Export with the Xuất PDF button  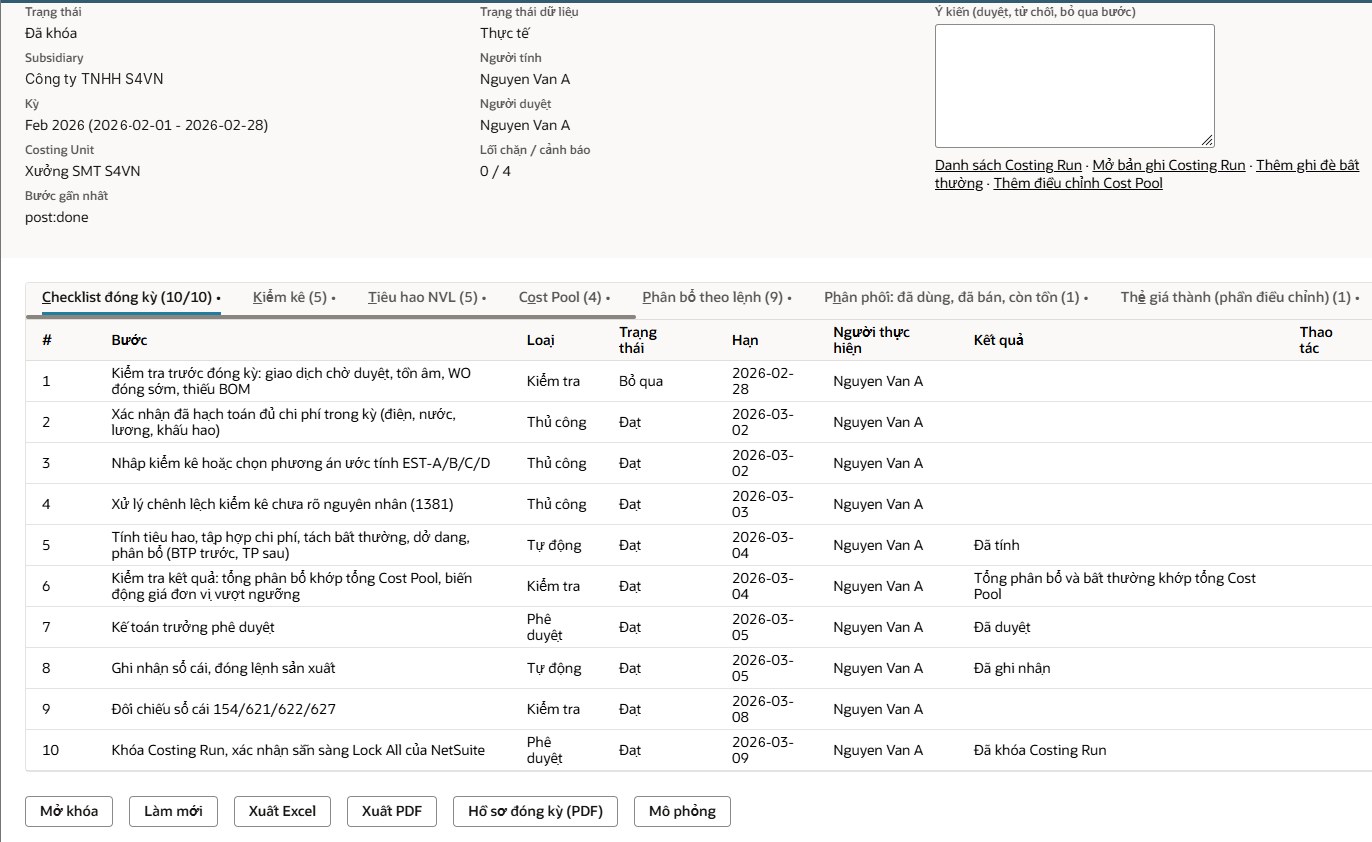coord(392,811)
